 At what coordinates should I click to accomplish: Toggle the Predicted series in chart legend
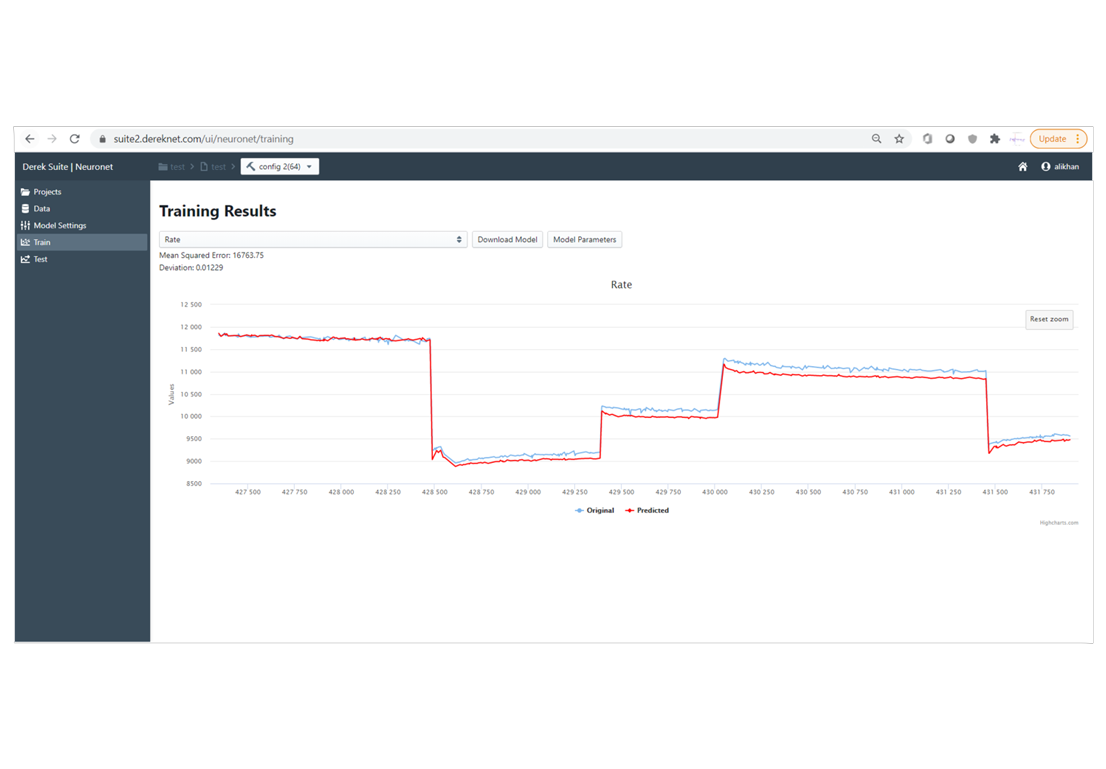tap(647, 510)
